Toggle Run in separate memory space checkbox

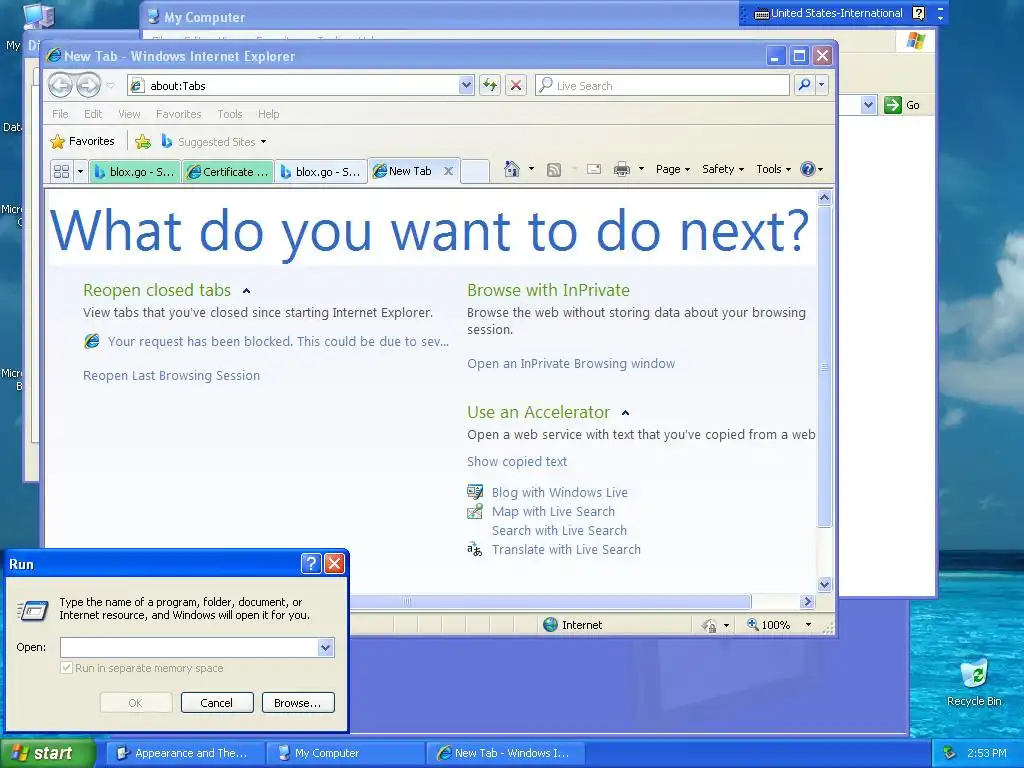[x=66, y=668]
